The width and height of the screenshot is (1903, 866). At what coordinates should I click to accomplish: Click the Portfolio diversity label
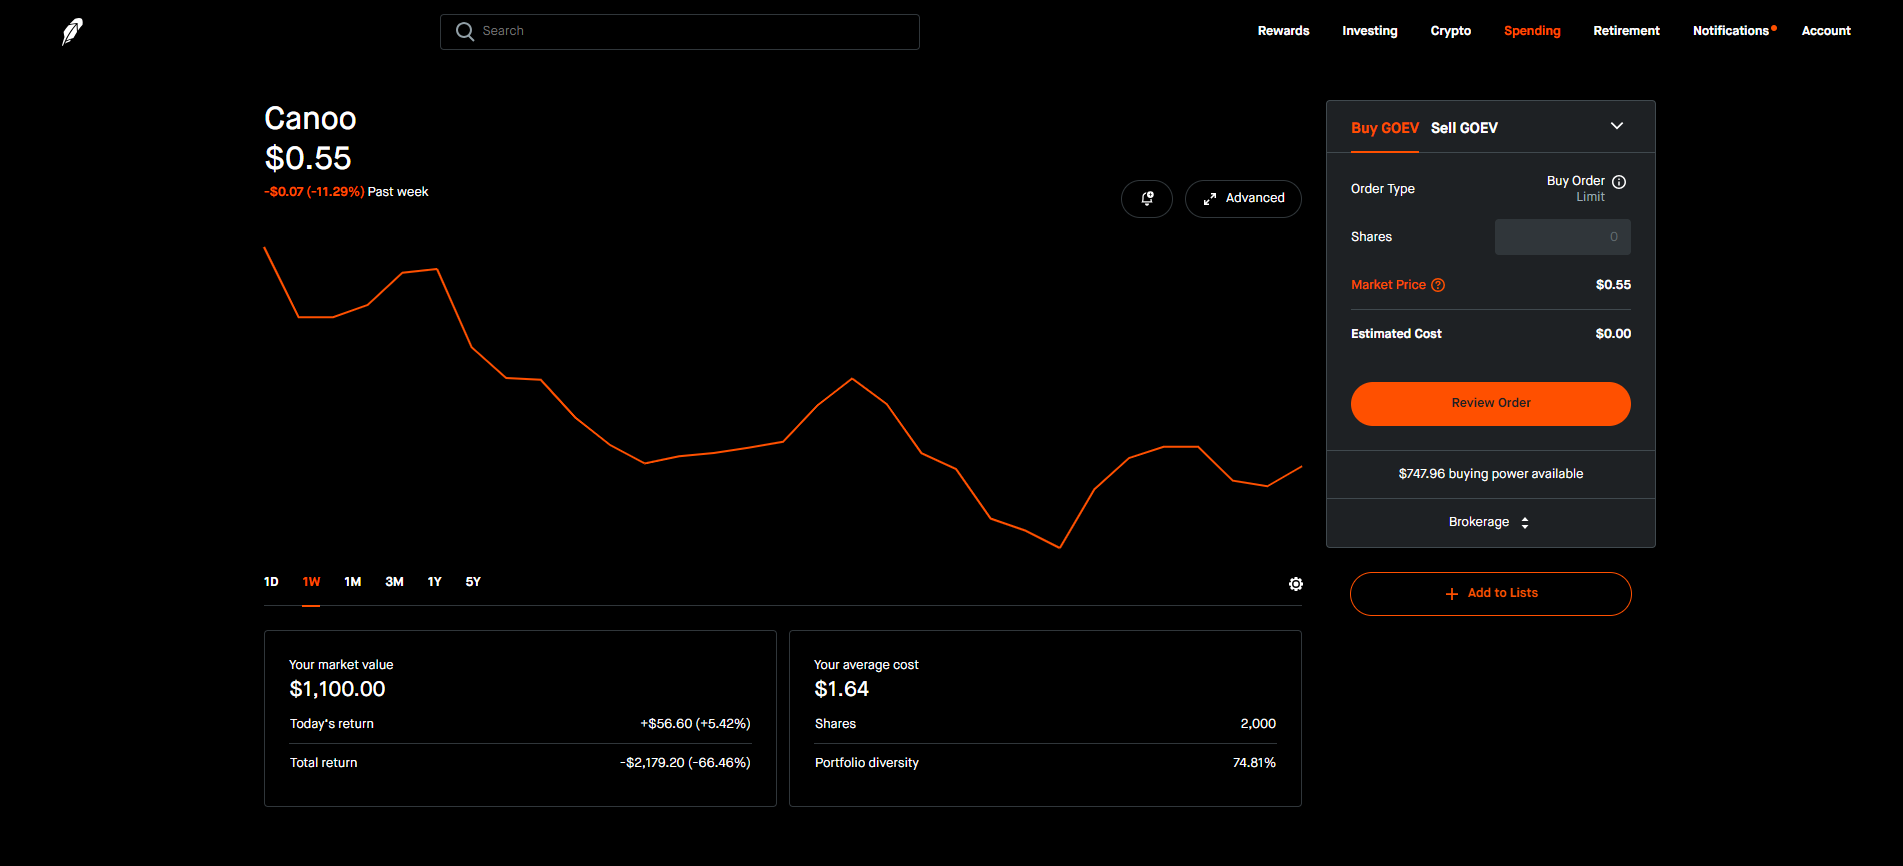coord(866,763)
